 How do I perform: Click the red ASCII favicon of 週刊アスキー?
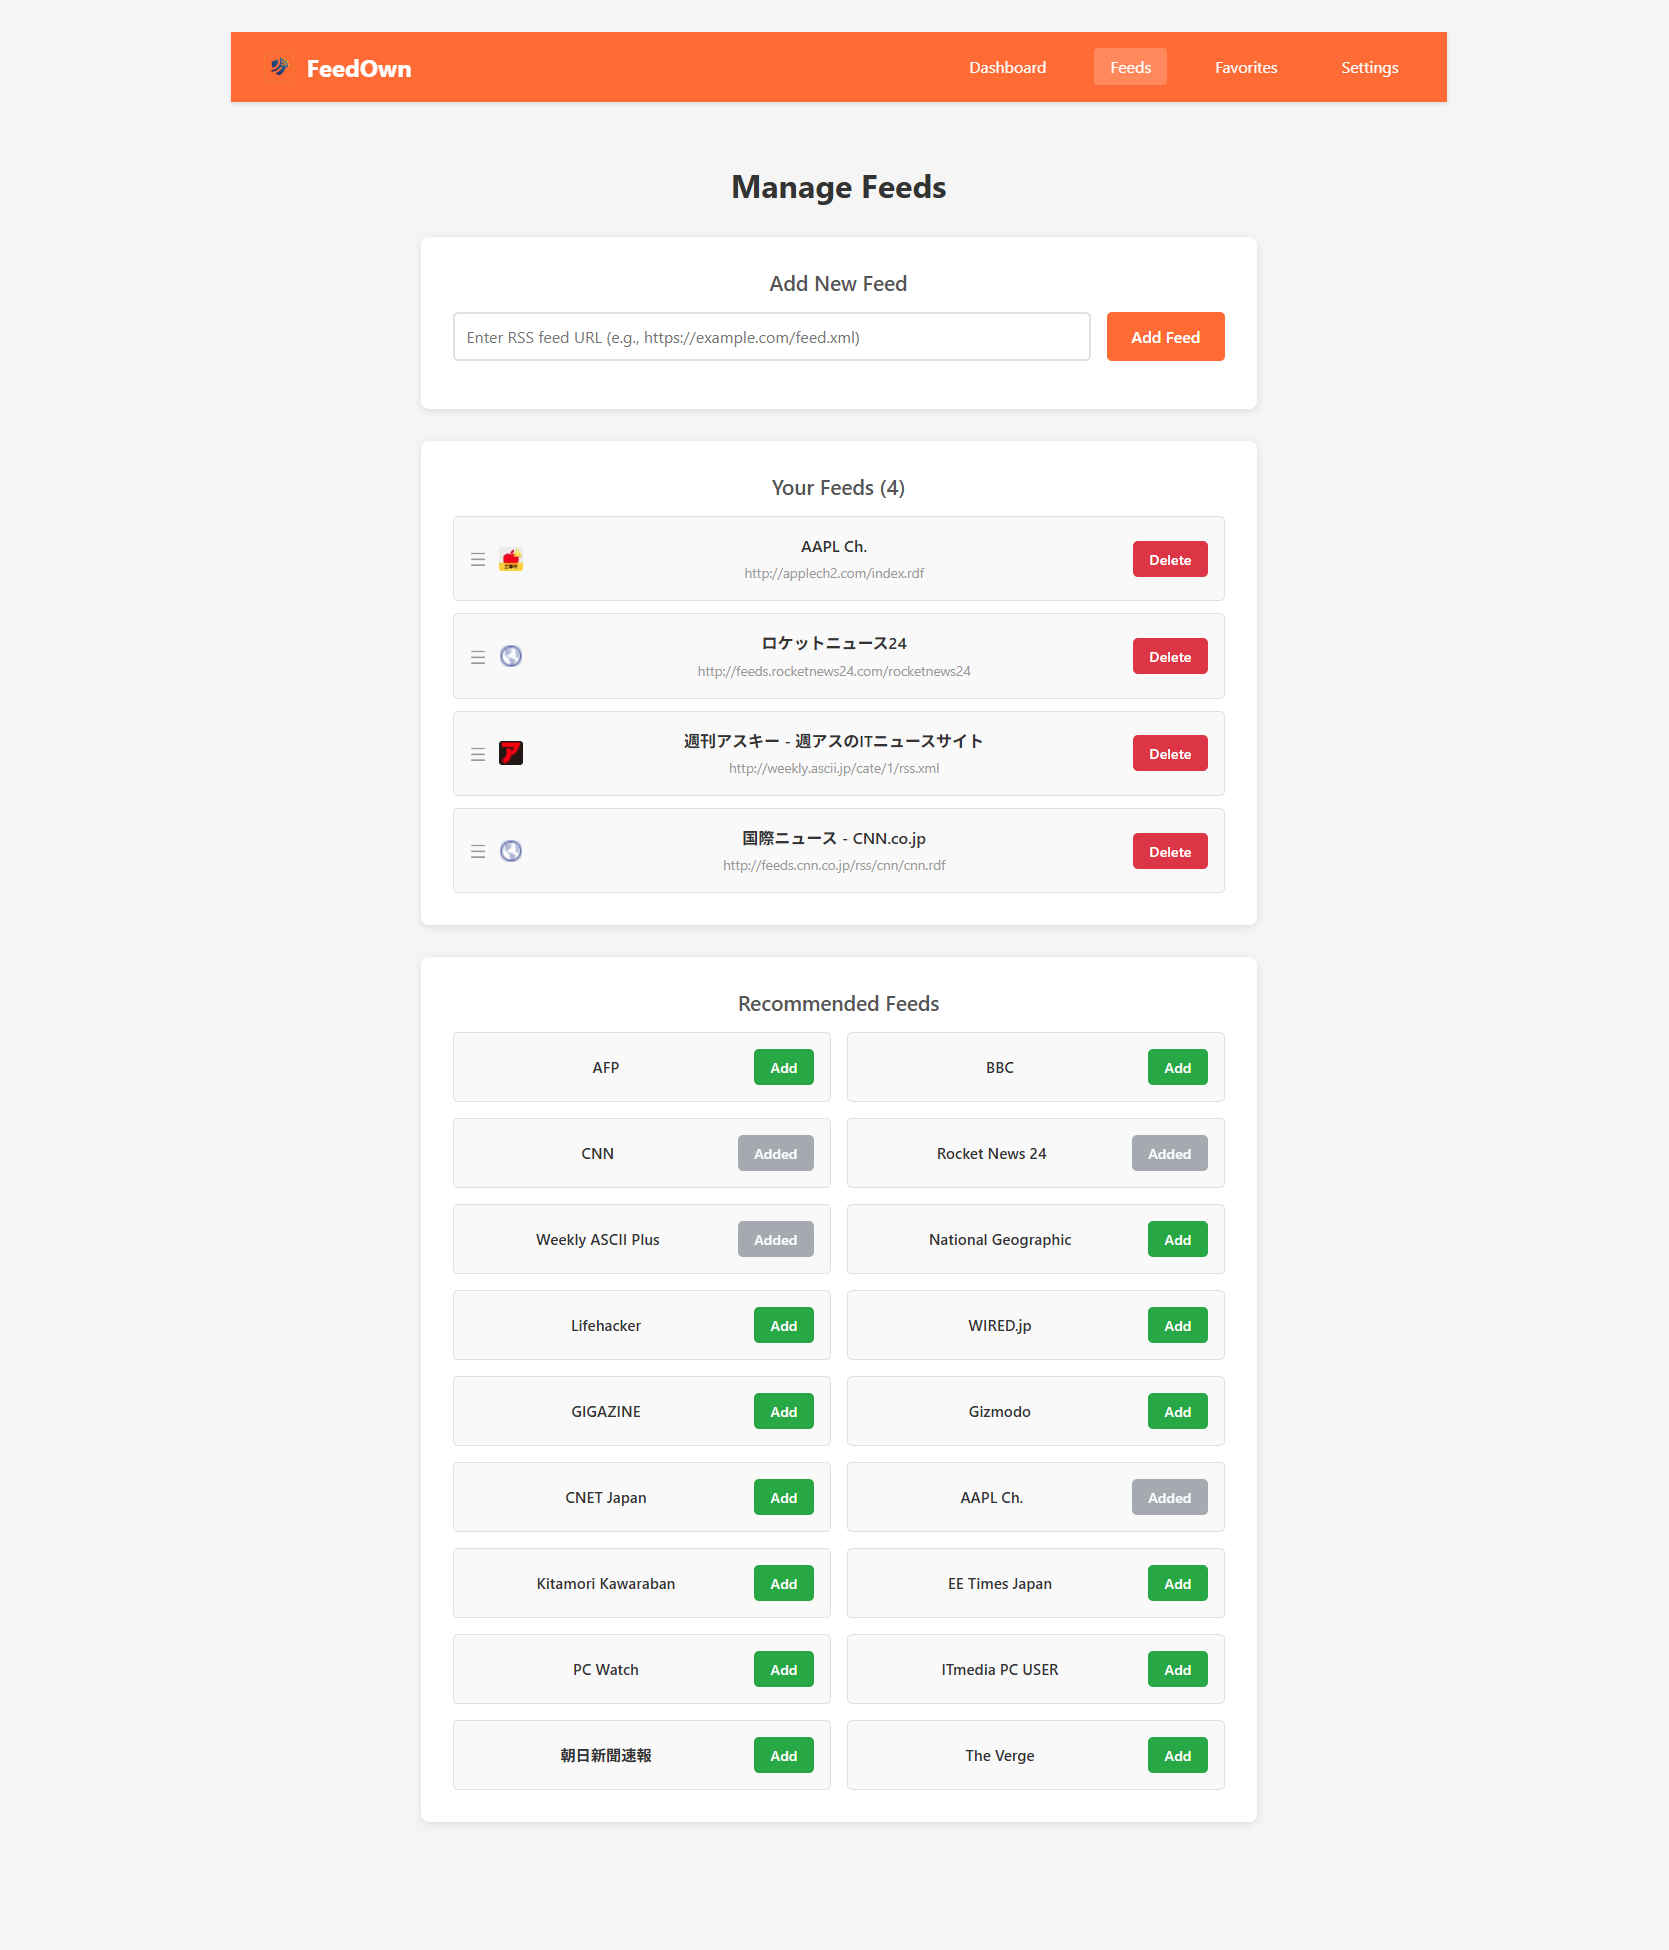tap(511, 753)
